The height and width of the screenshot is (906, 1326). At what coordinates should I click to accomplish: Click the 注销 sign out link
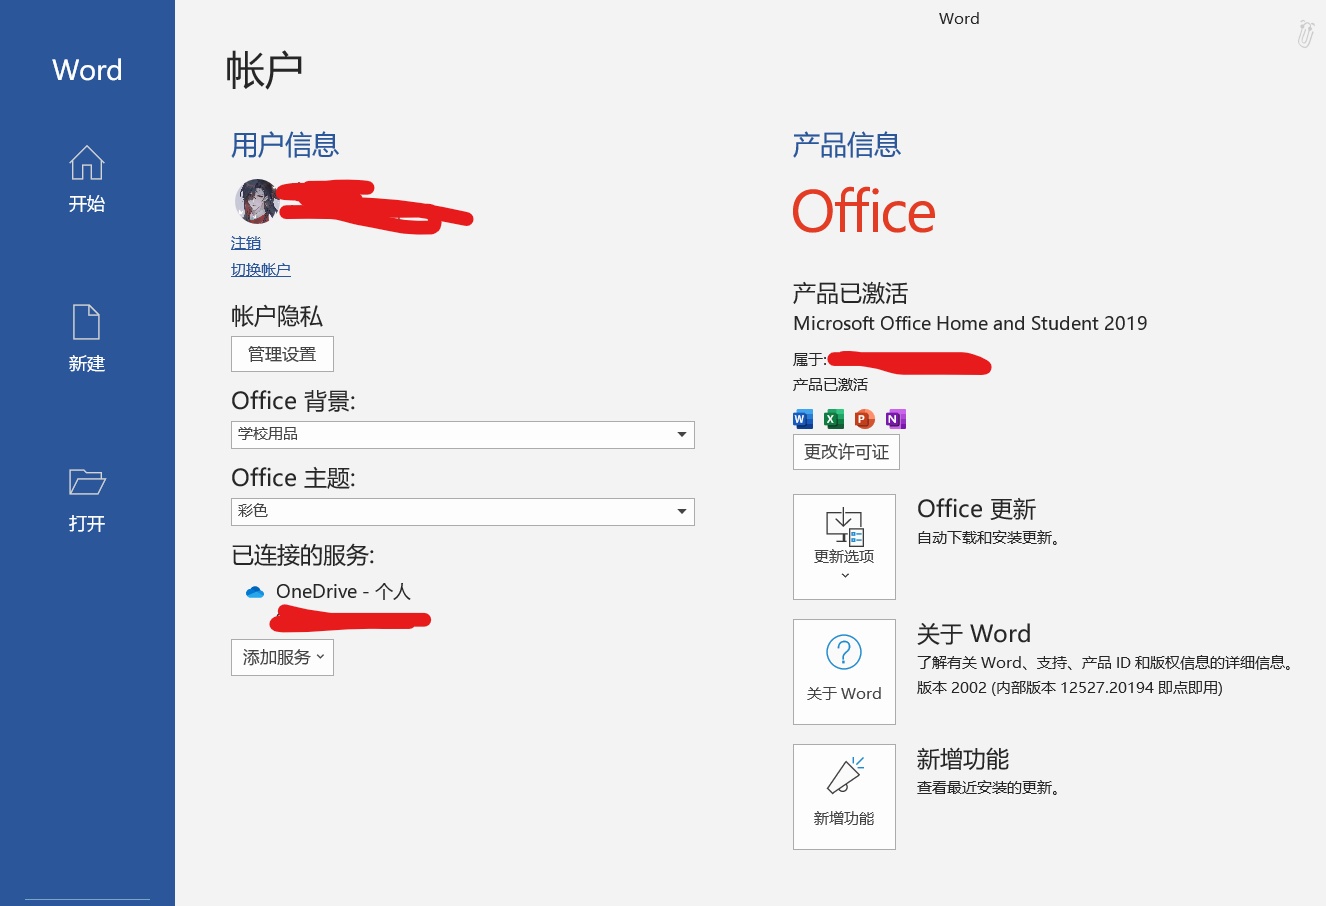click(x=246, y=243)
